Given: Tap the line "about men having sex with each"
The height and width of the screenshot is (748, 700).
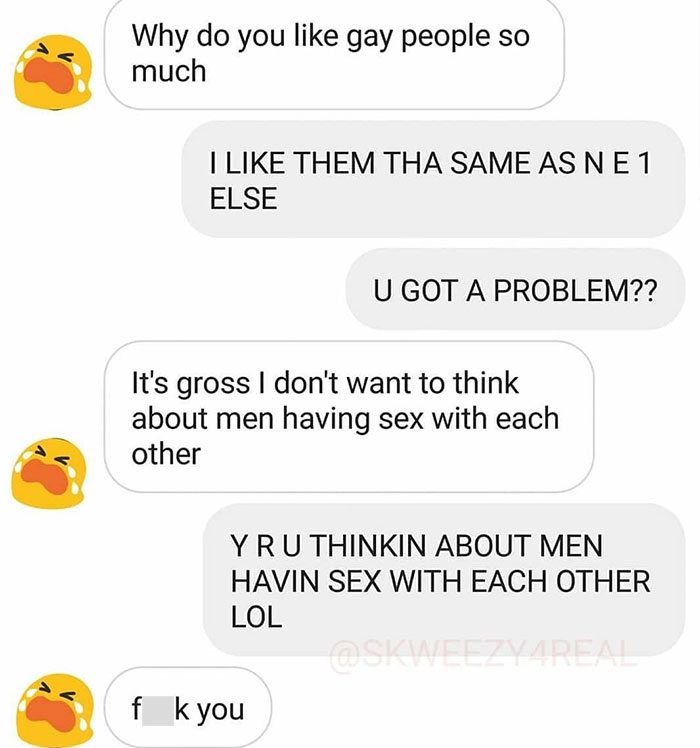Looking at the screenshot, I should pyautogui.click(x=345, y=418).
